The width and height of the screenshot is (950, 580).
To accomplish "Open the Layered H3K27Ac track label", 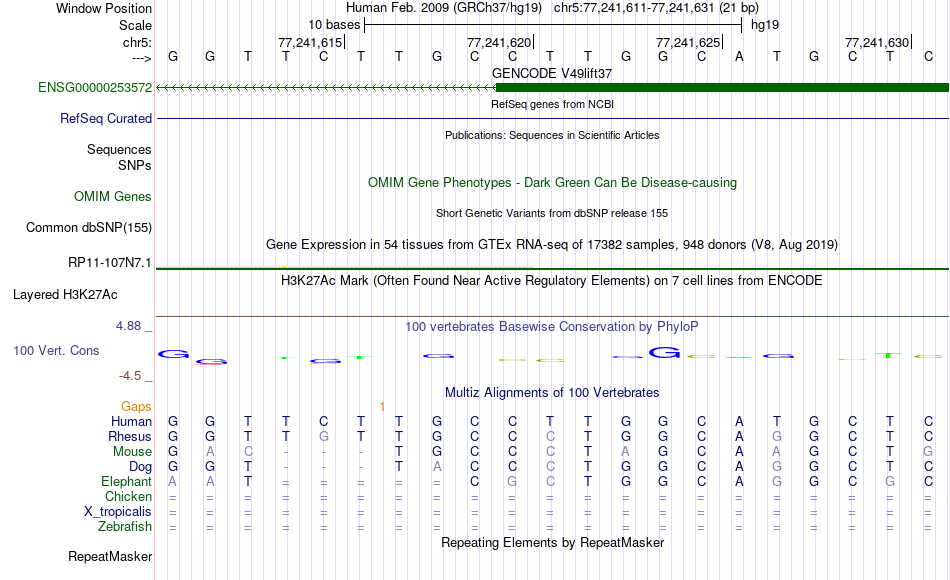I will [x=65, y=295].
